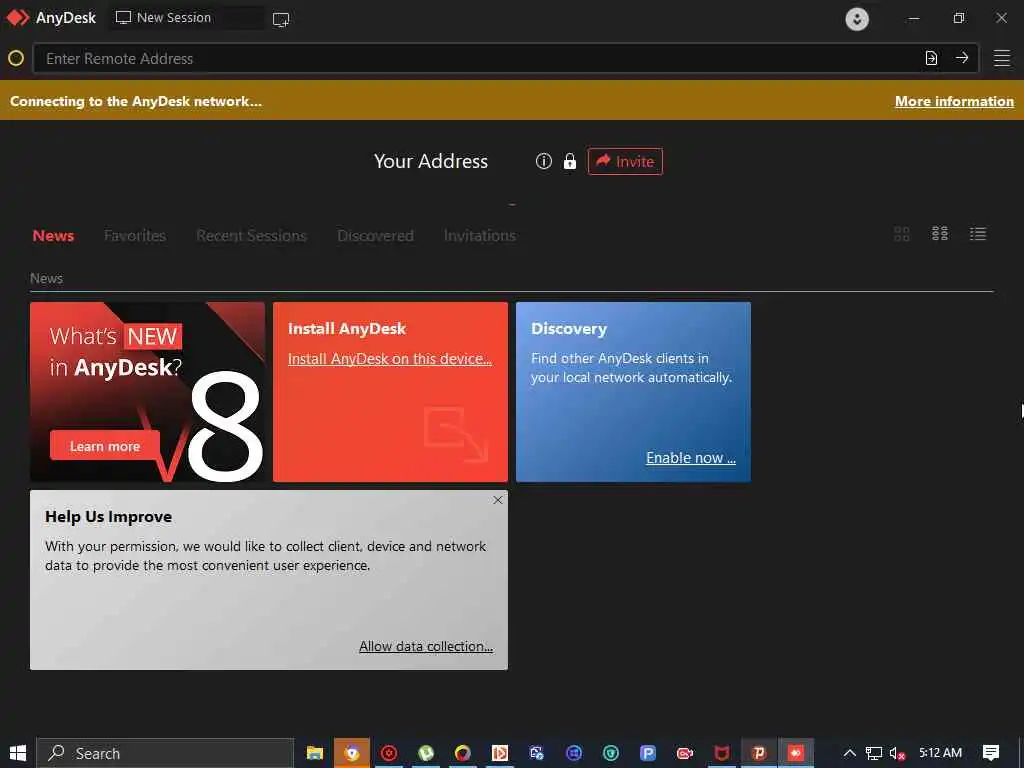Close the Help Us Improve card
This screenshot has height=768, width=1024.
point(498,500)
